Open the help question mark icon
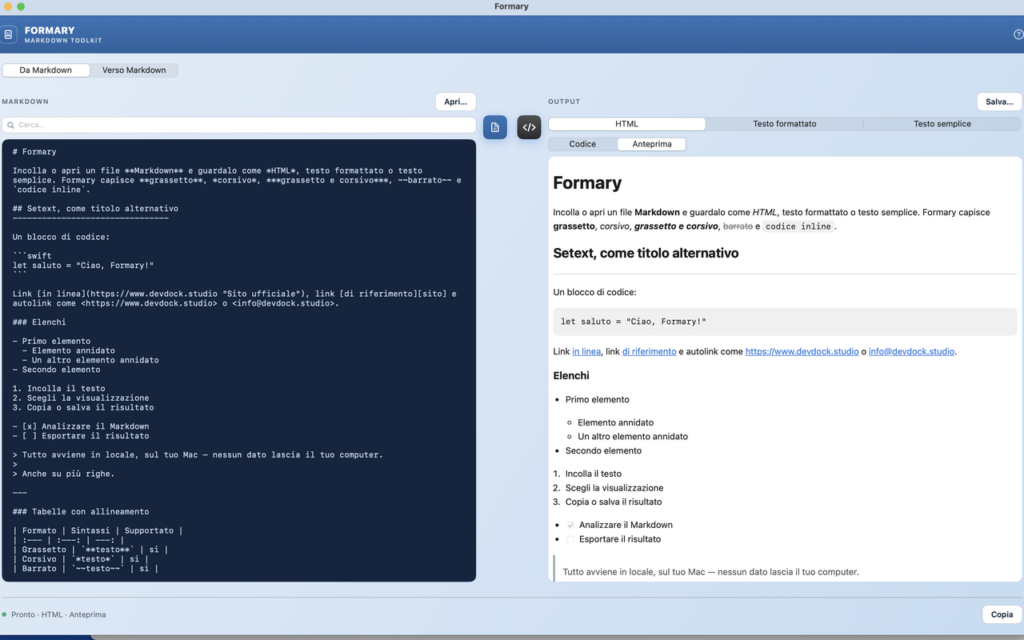The width and height of the screenshot is (1024, 640). 1018,35
